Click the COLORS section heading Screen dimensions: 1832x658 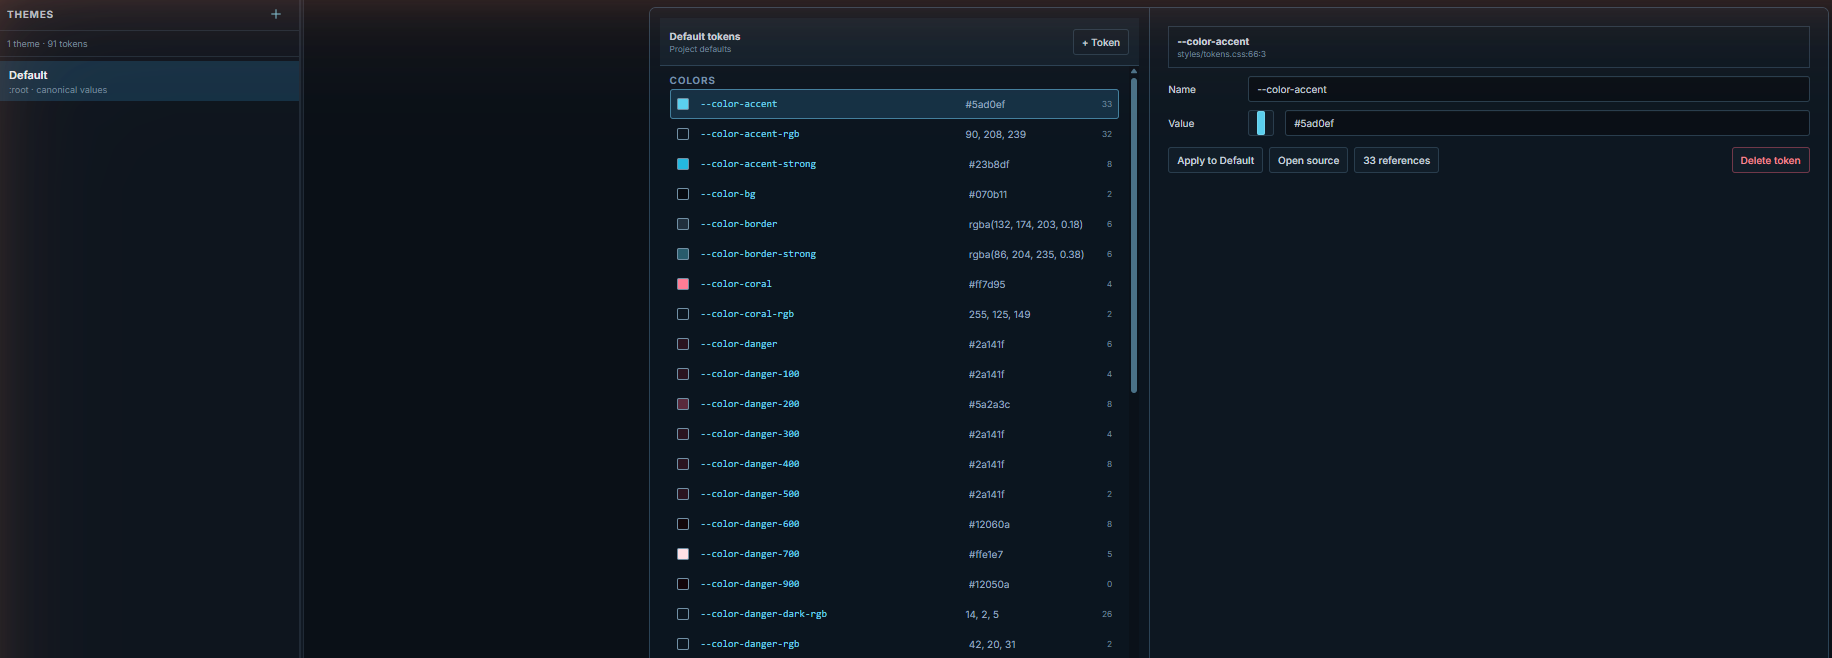pyautogui.click(x=692, y=80)
